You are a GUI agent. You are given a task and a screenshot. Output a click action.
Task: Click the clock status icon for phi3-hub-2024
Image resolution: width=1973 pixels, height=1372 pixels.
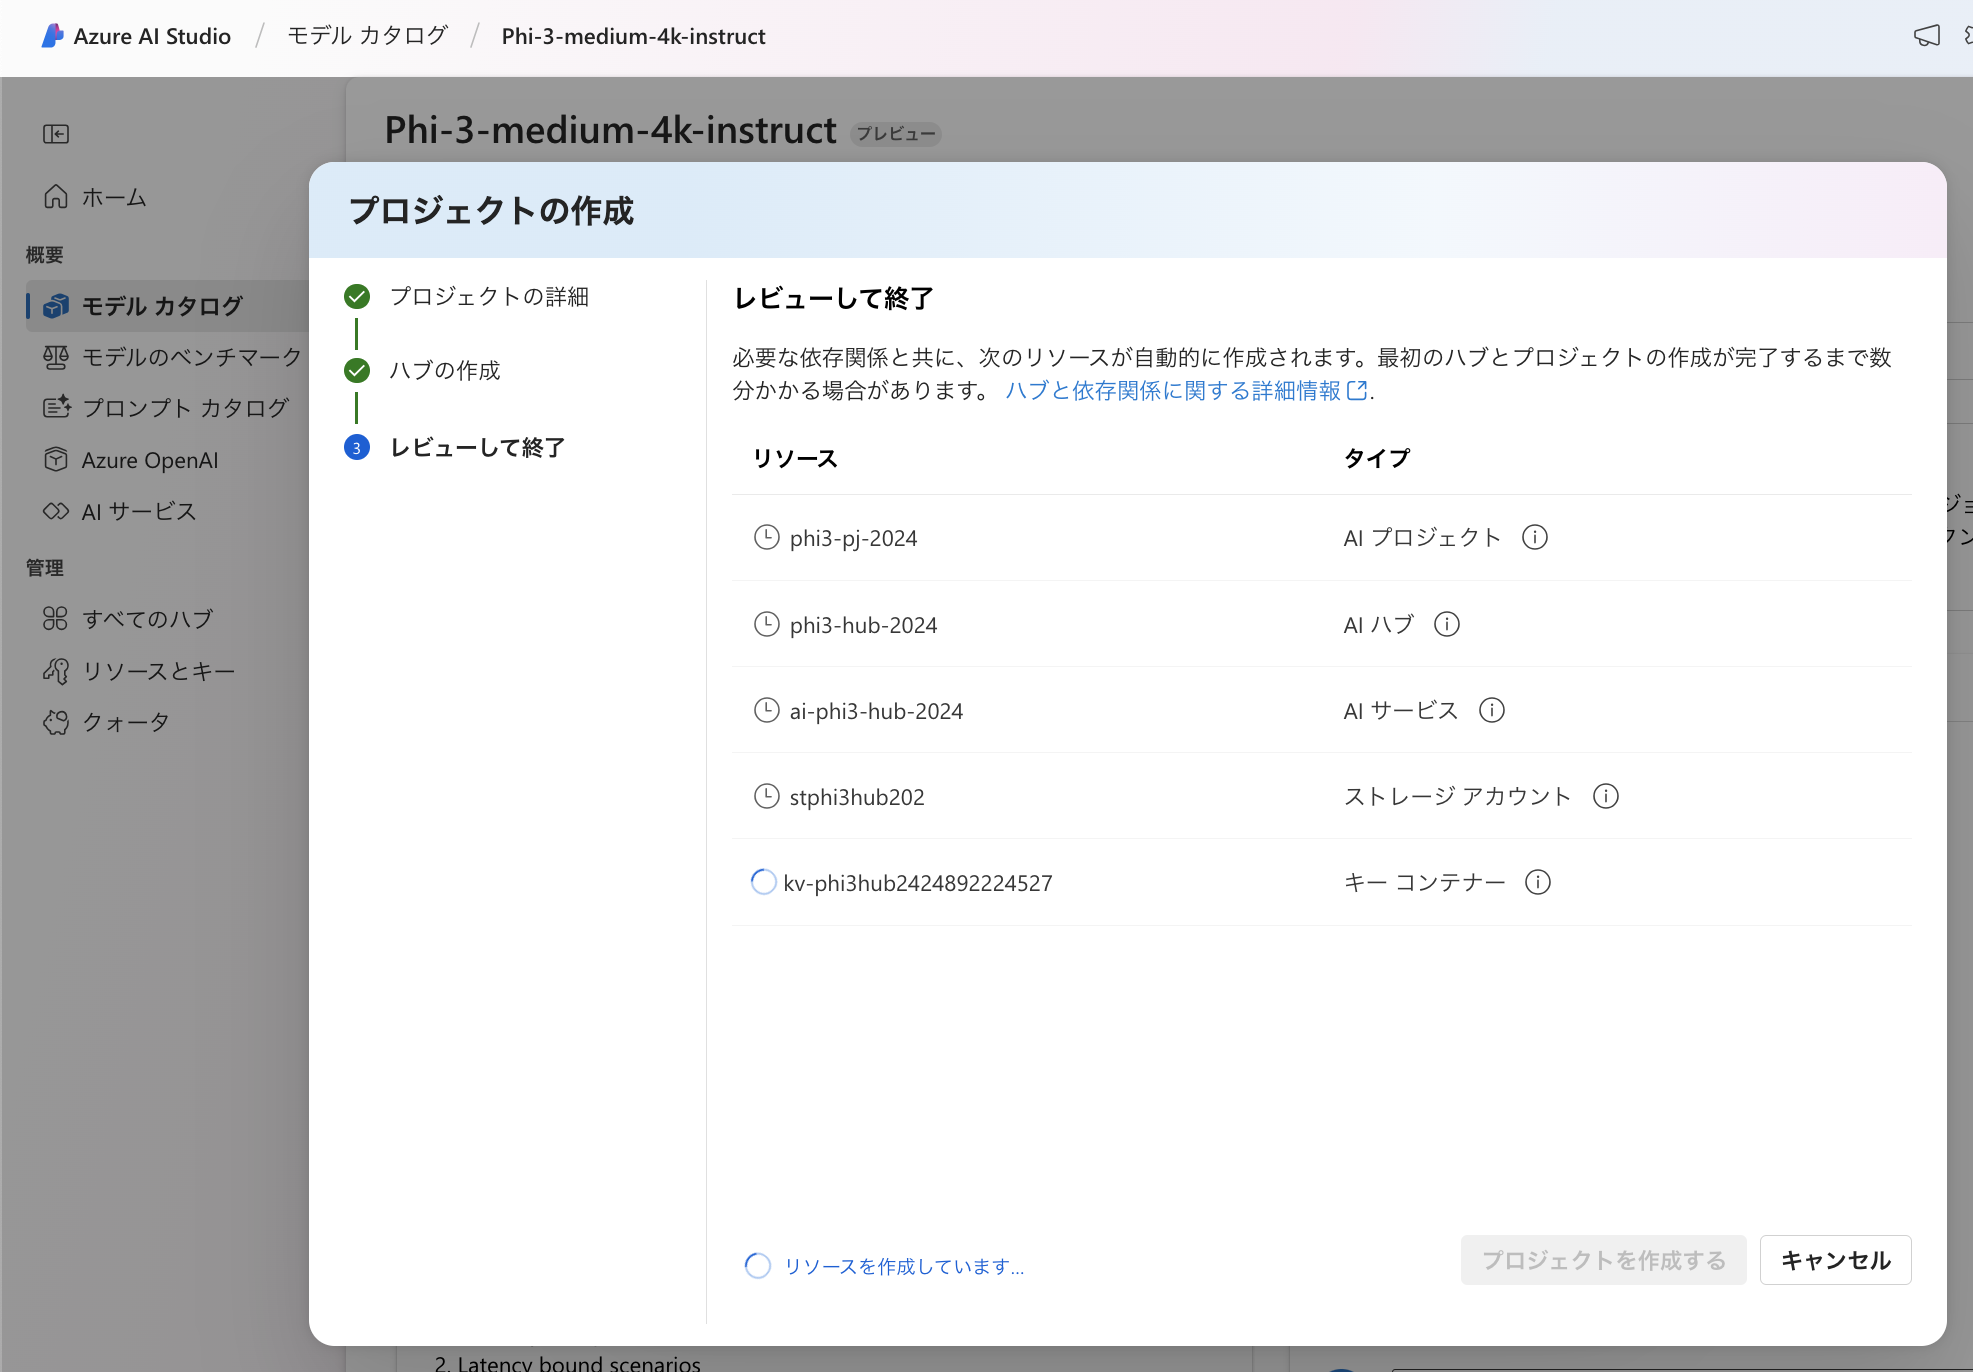tap(766, 625)
